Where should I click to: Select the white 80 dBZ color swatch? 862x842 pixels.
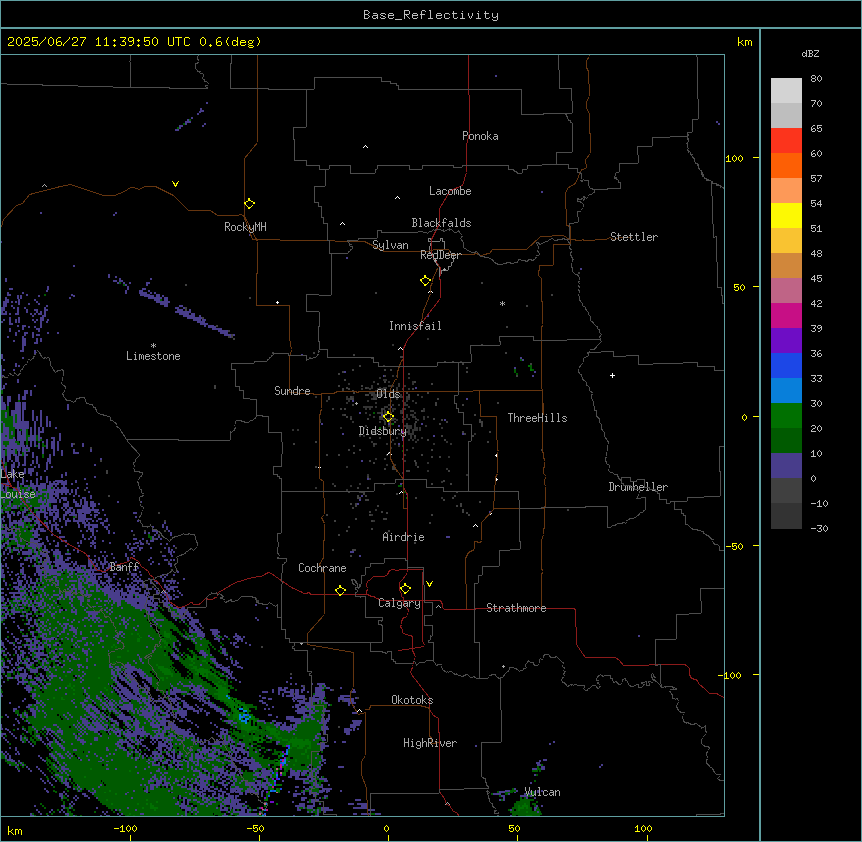[x=786, y=91]
